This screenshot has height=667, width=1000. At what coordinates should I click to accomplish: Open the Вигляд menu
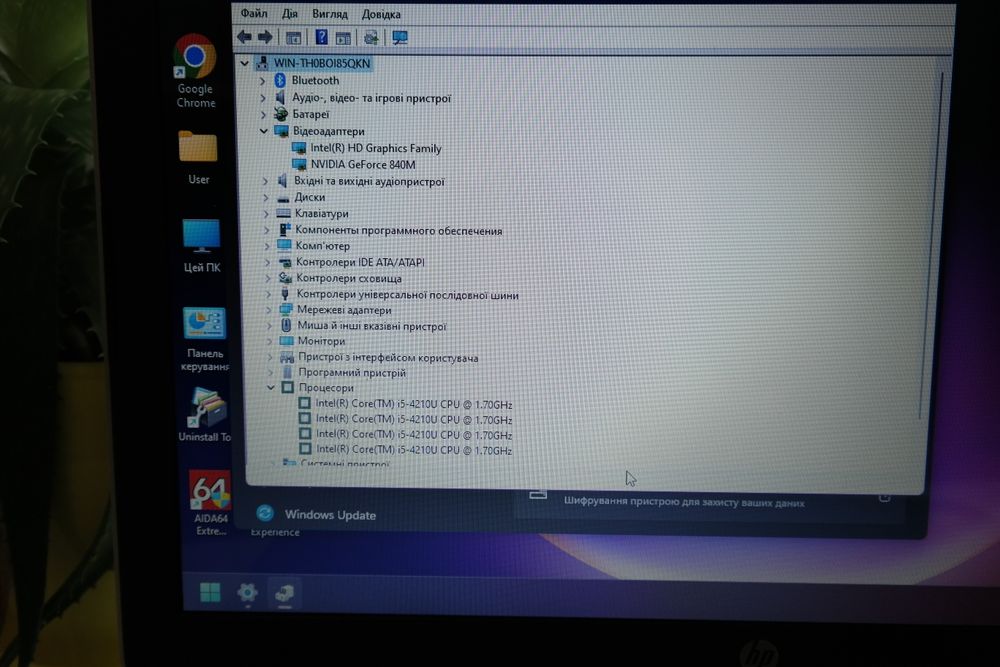(330, 14)
